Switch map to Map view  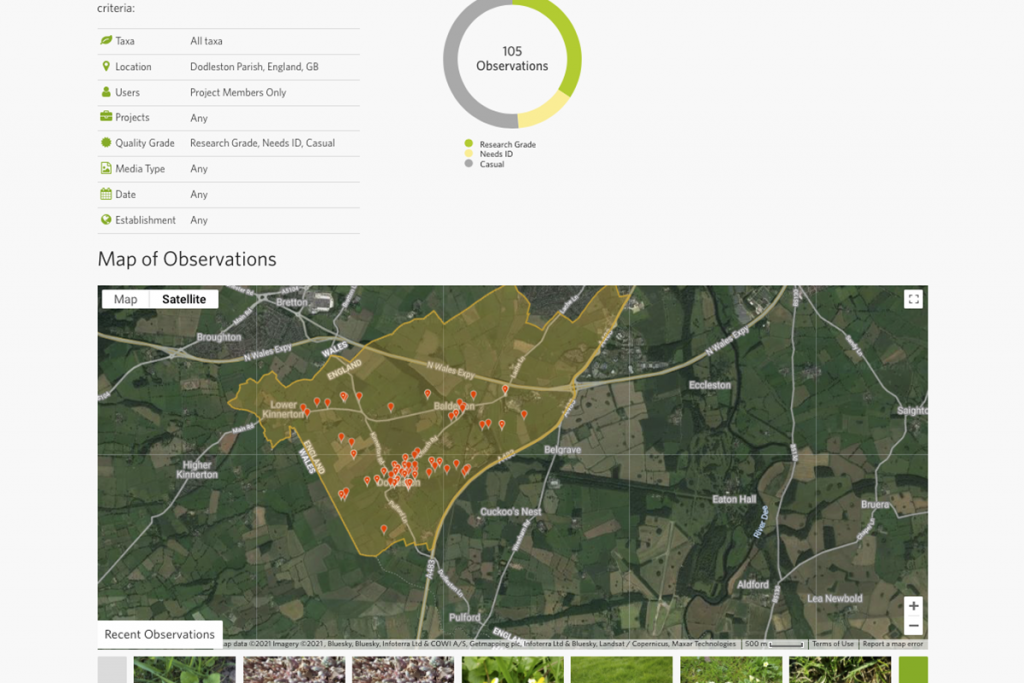(x=126, y=299)
